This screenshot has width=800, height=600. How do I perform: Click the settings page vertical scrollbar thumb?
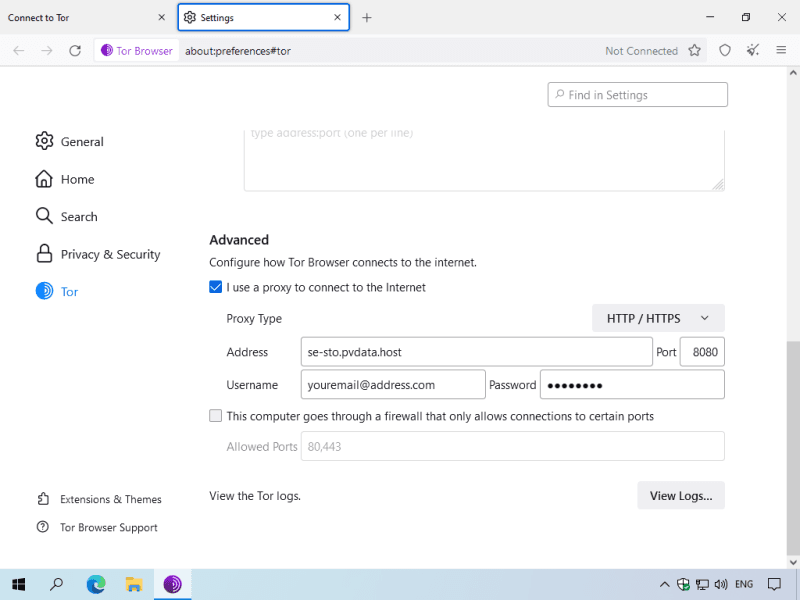tap(793, 447)
